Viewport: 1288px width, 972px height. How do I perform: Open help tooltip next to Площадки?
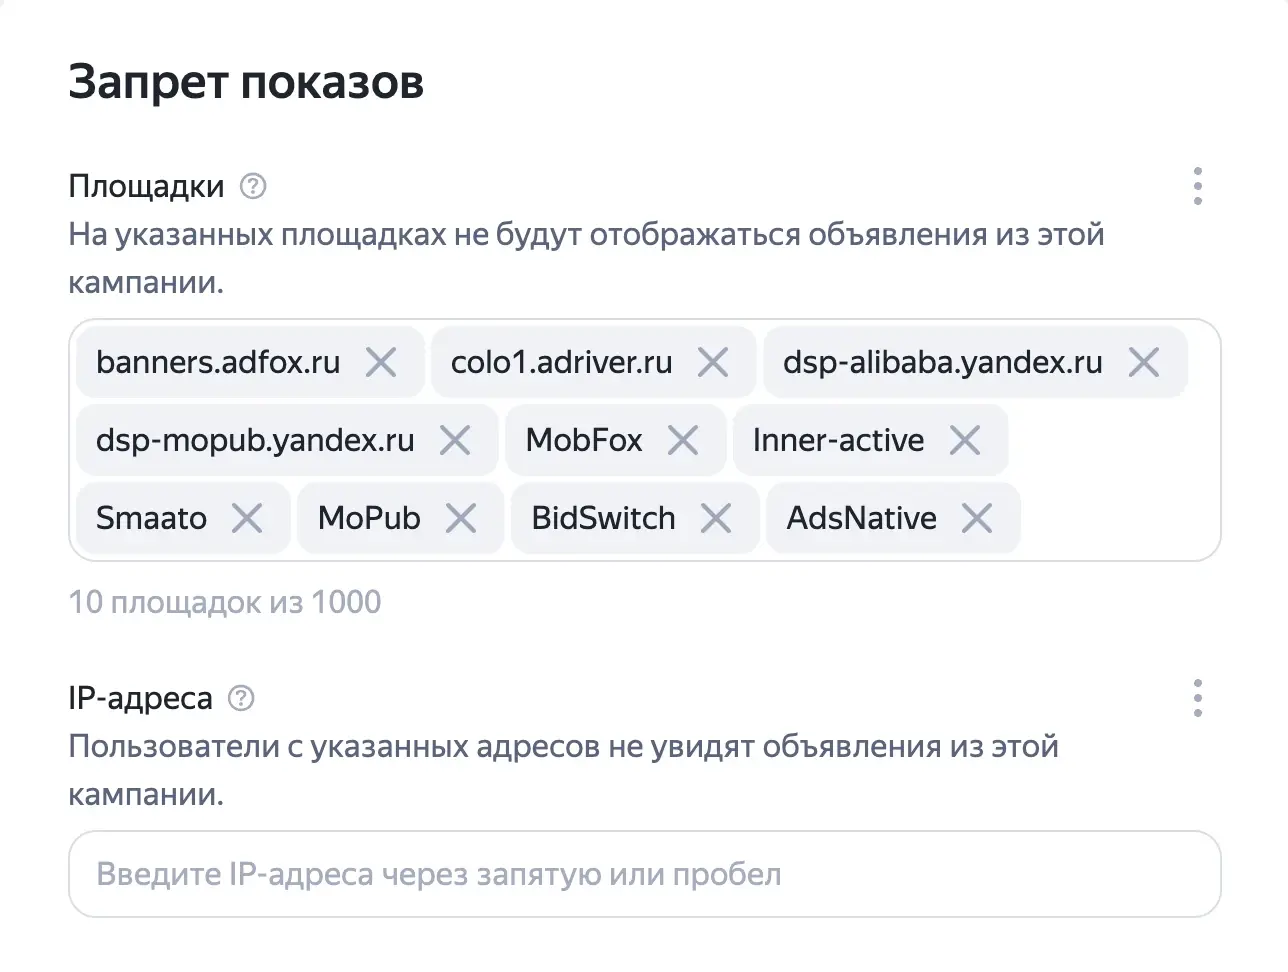253,186
